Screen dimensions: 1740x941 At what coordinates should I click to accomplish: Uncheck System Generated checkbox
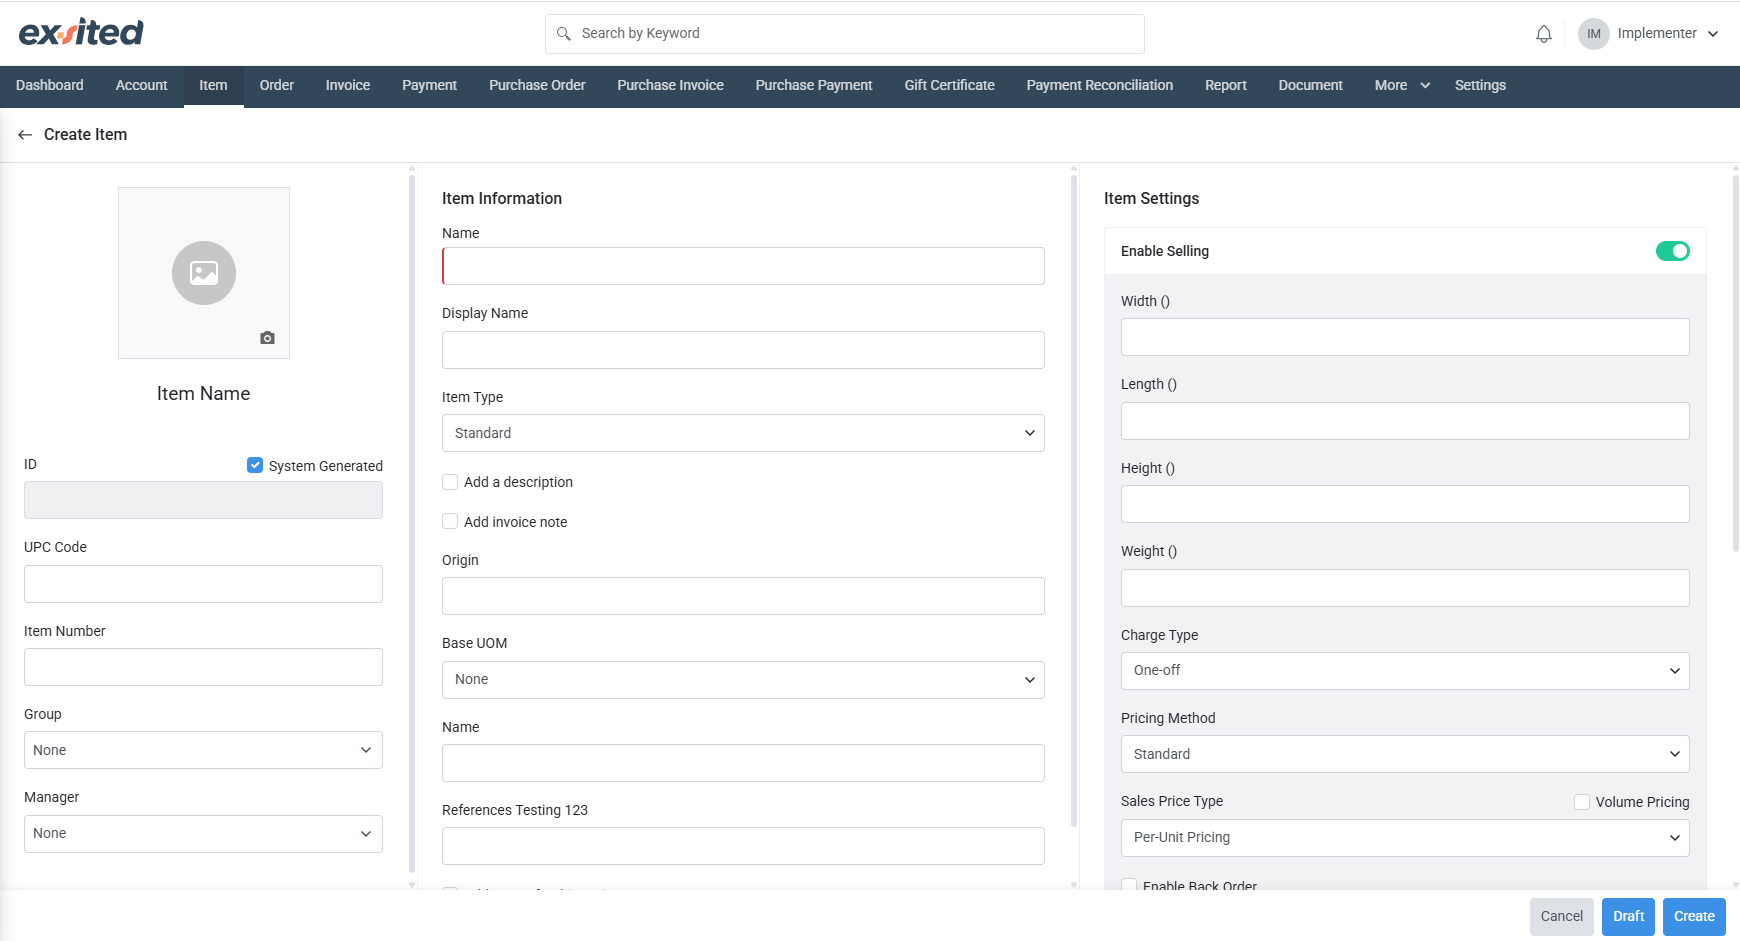pyautogui.click(x=255, y=465)
